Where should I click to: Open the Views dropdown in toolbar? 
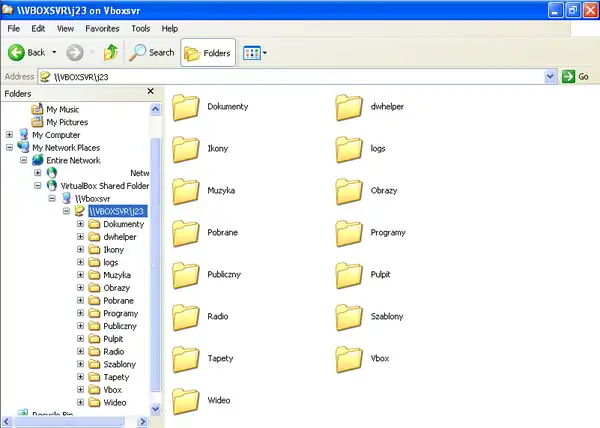pos(255,52)
